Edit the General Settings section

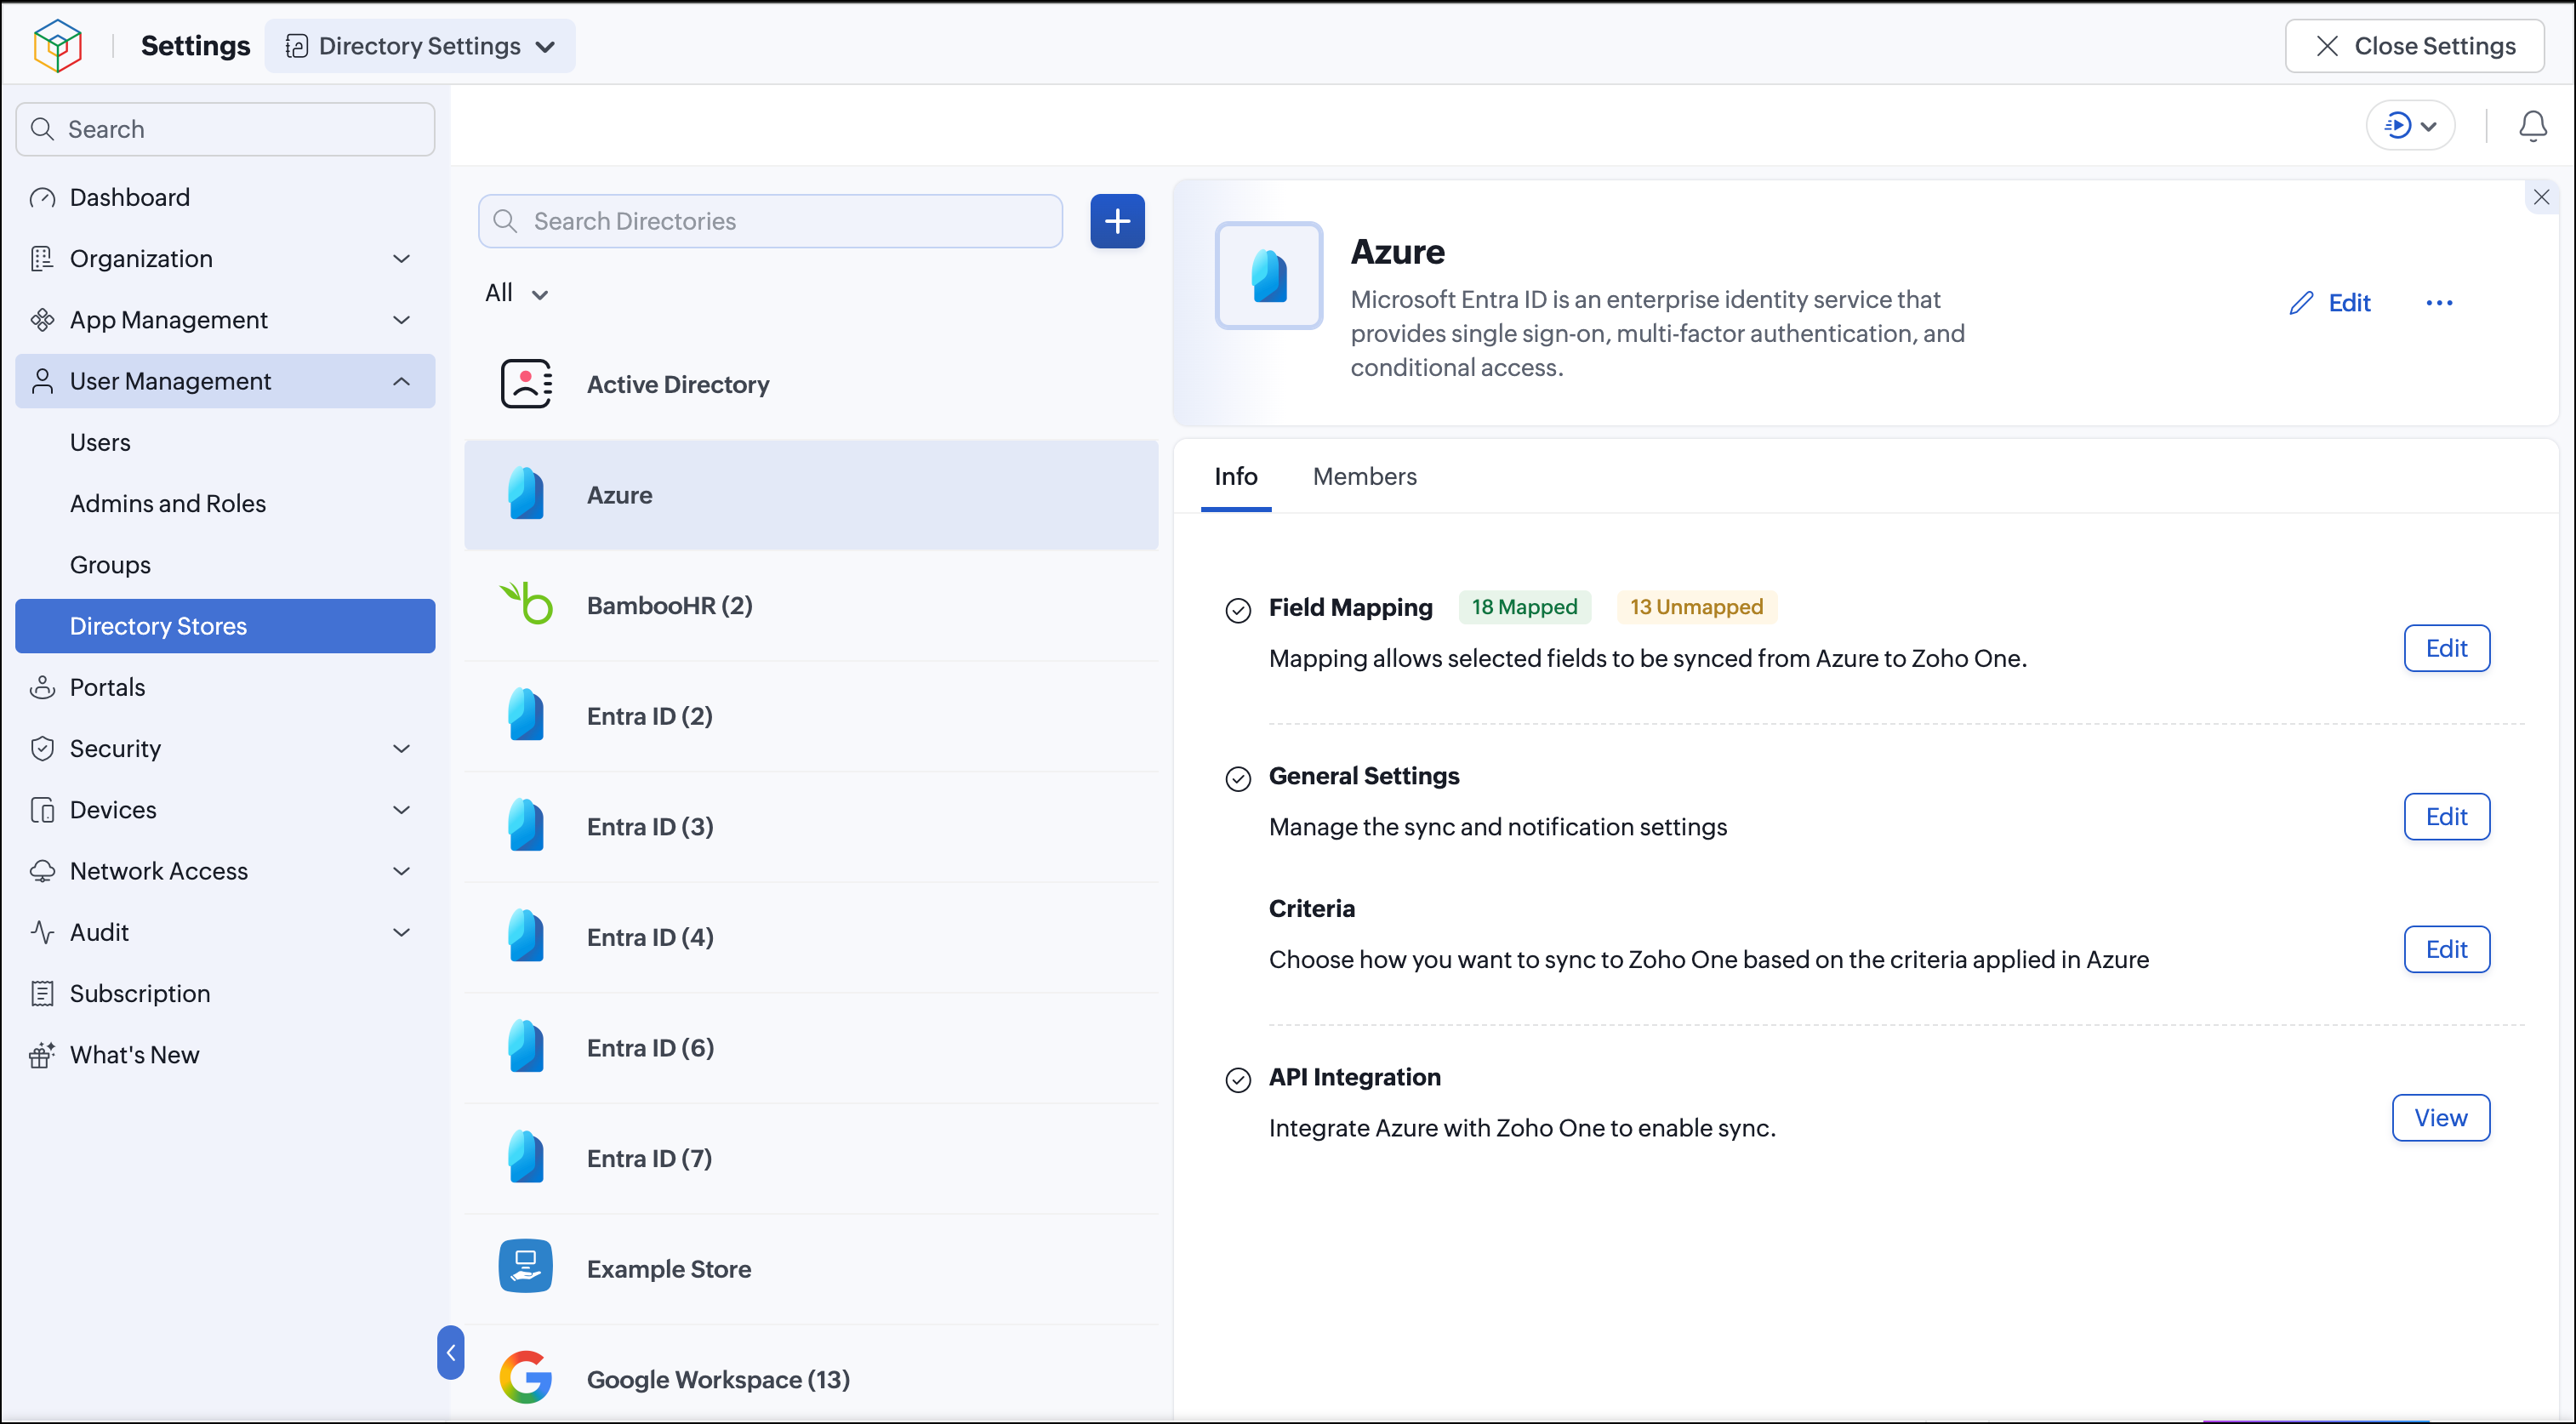pos(2446,817)
